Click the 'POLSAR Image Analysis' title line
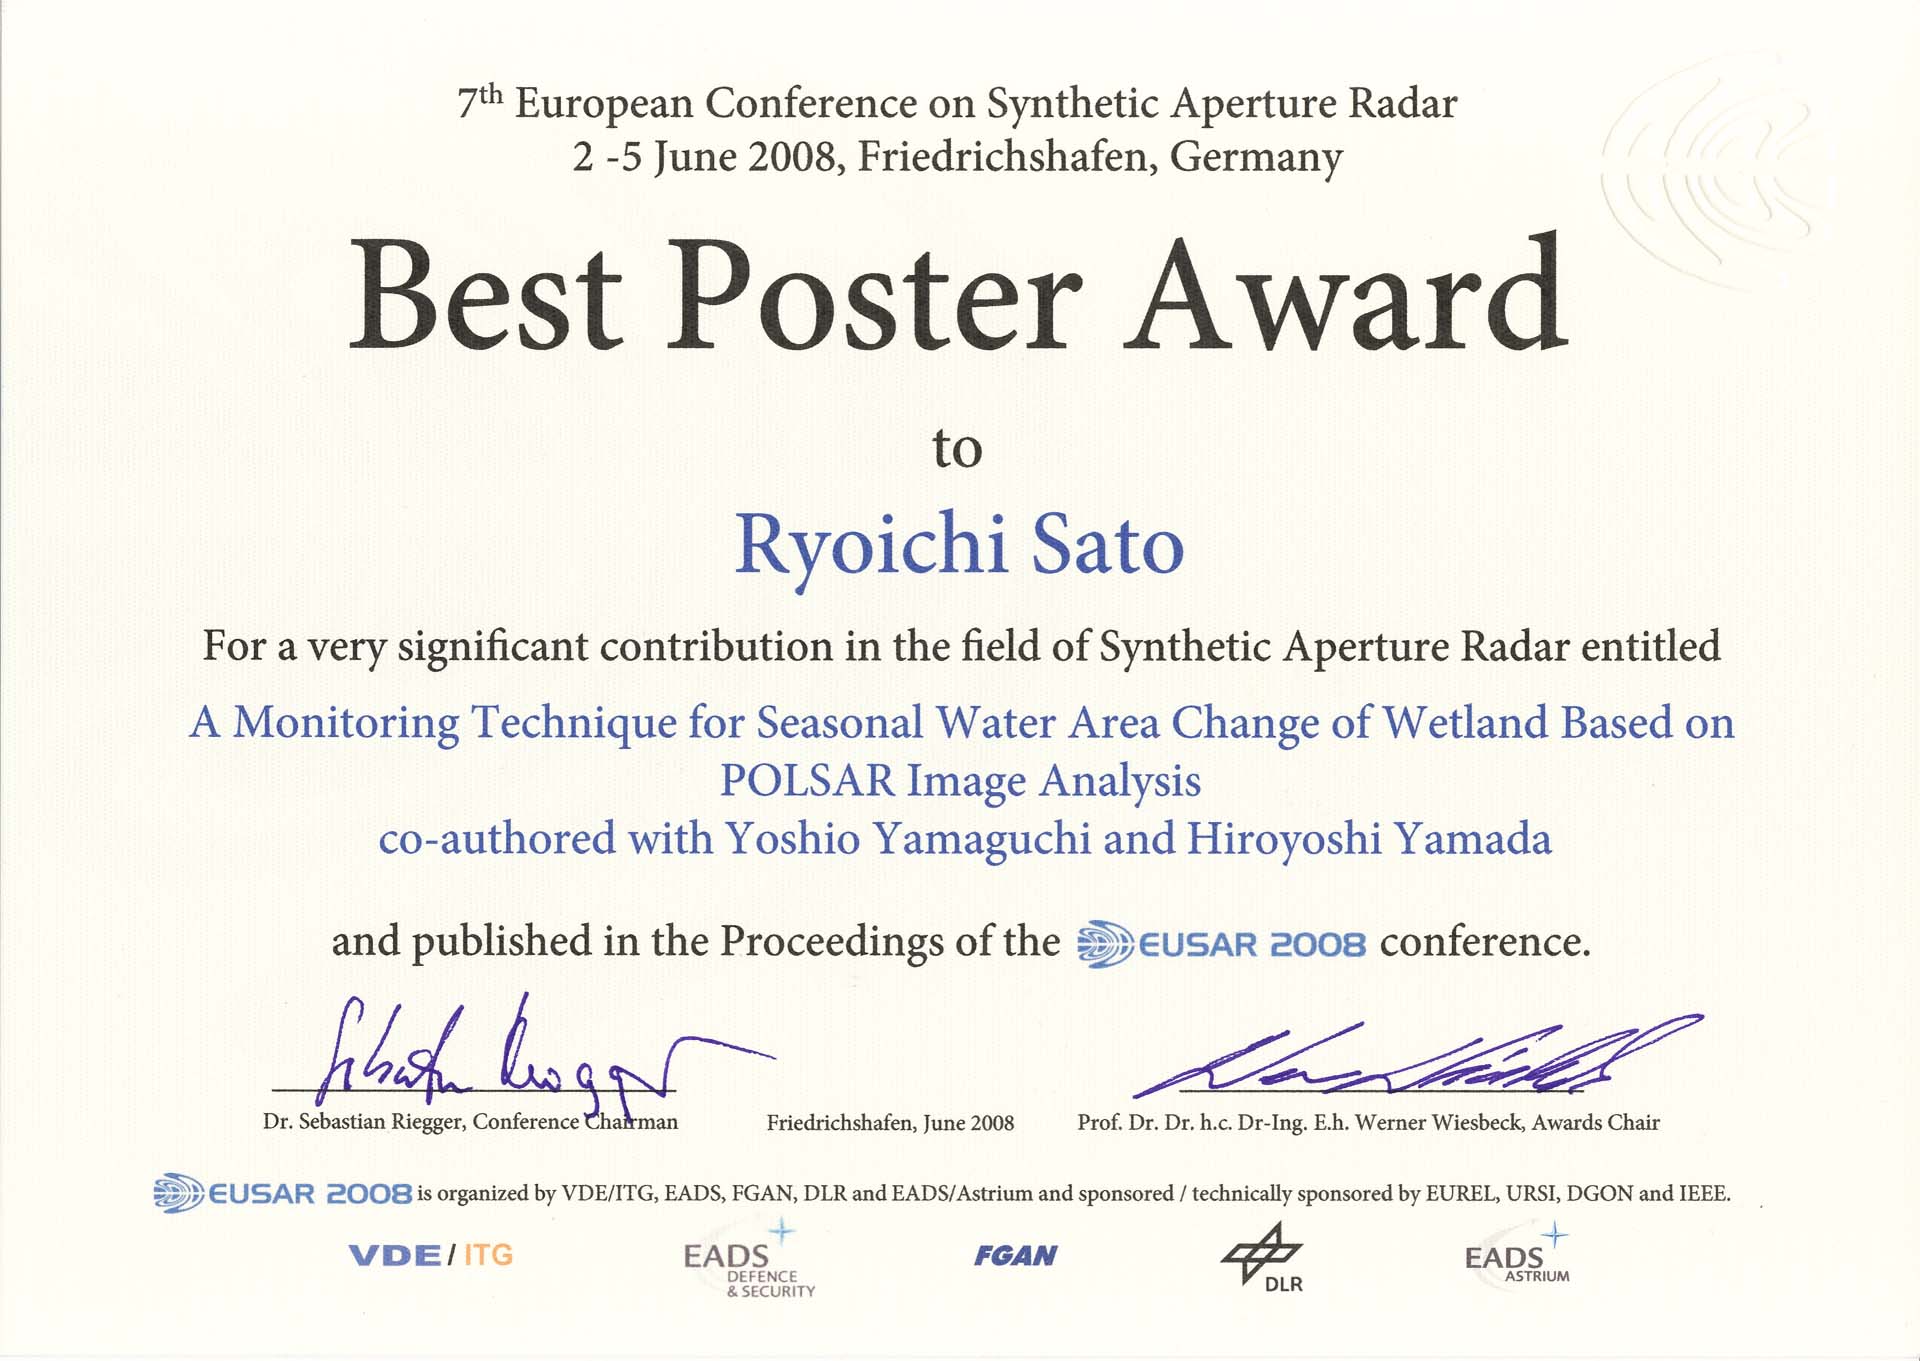This screenshot has width=1920, height=1361. tap(960, 782)
